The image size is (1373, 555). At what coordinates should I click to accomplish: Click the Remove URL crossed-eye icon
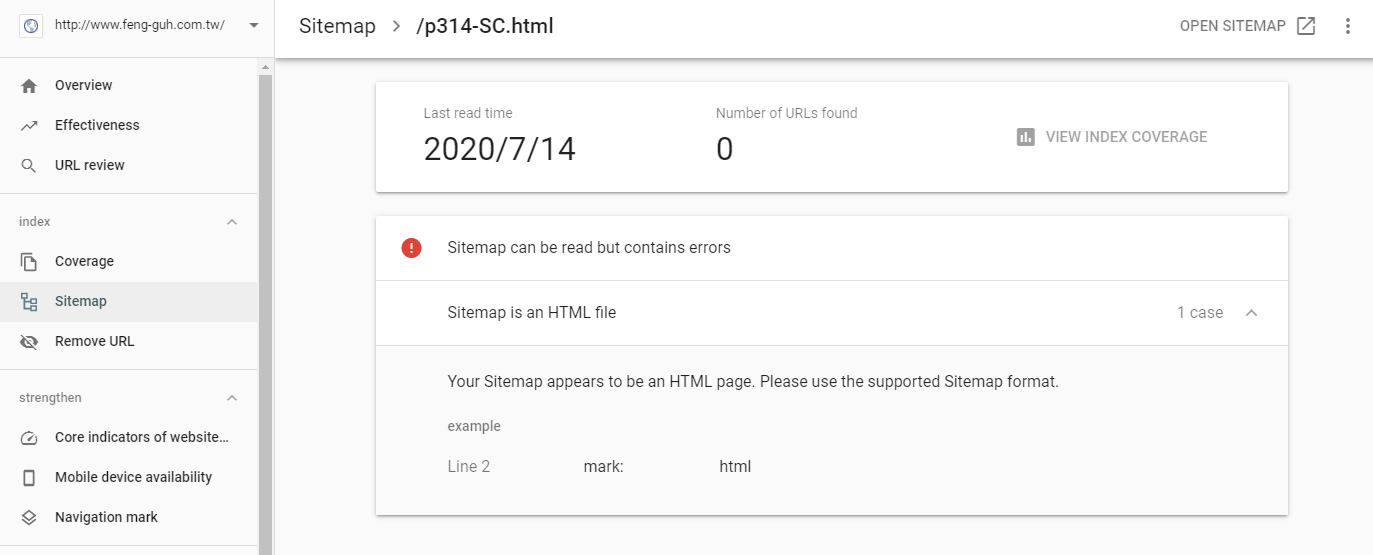click(29, 342)
